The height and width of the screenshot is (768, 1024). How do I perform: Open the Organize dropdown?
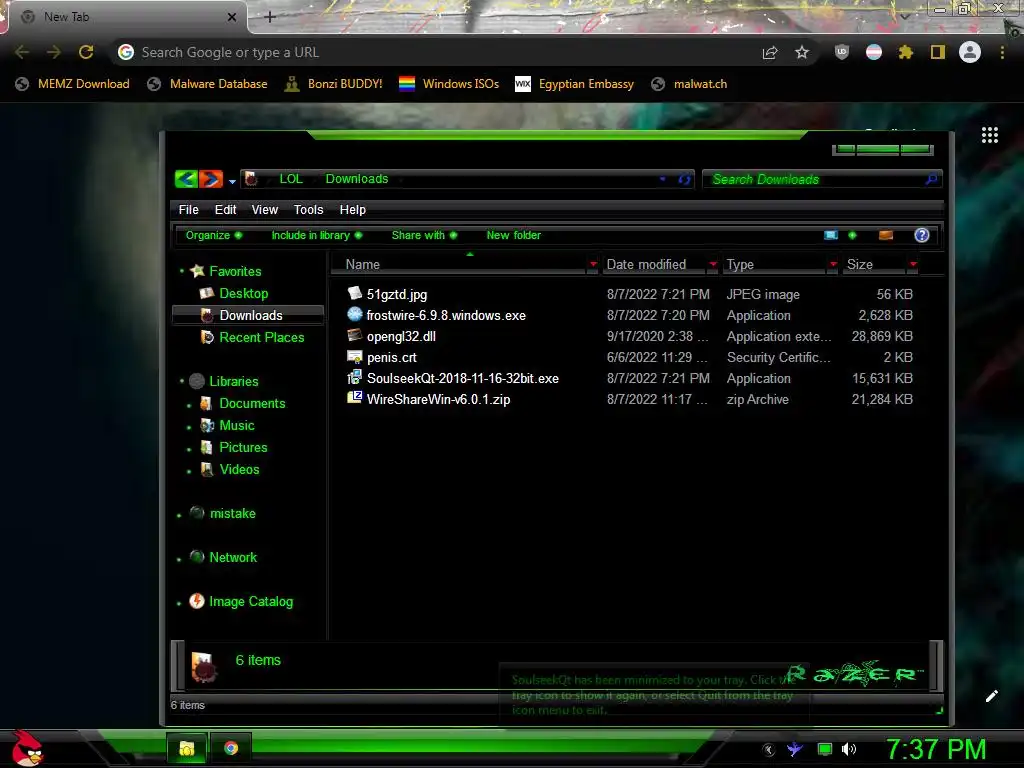click(214, 235)
